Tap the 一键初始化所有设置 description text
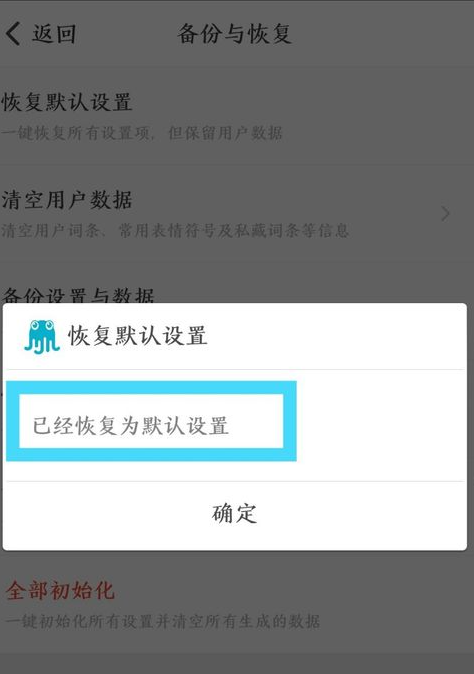Screen dimensions: 474x674 162,621
